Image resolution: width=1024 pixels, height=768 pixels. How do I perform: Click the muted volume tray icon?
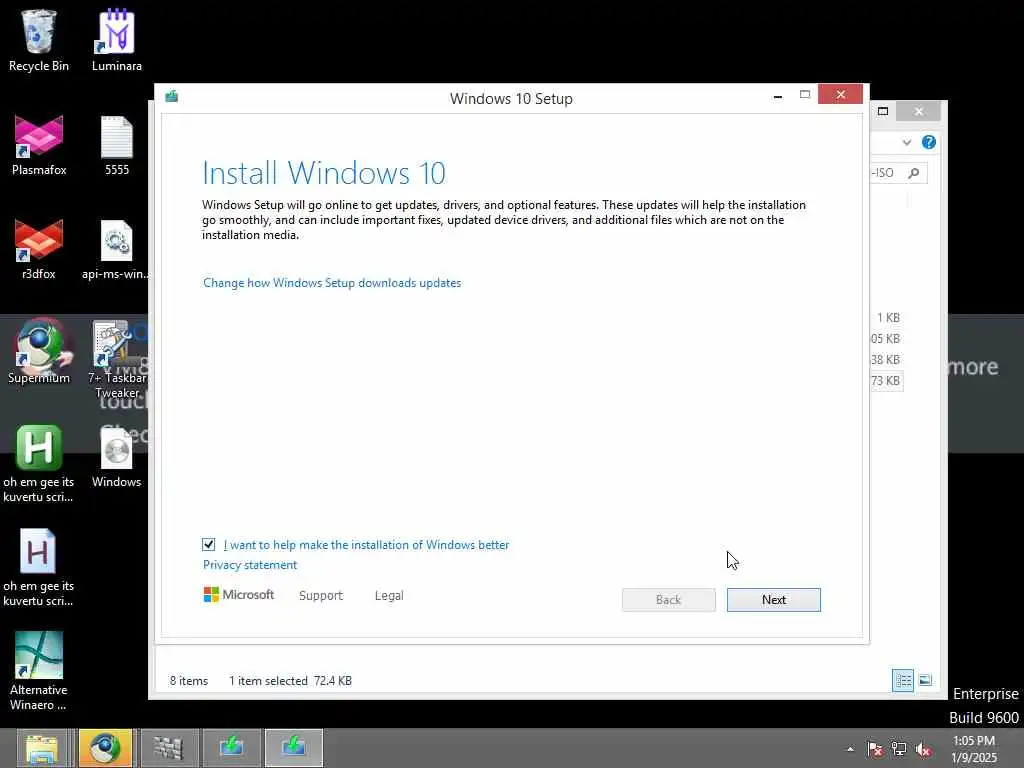point(923,749)
